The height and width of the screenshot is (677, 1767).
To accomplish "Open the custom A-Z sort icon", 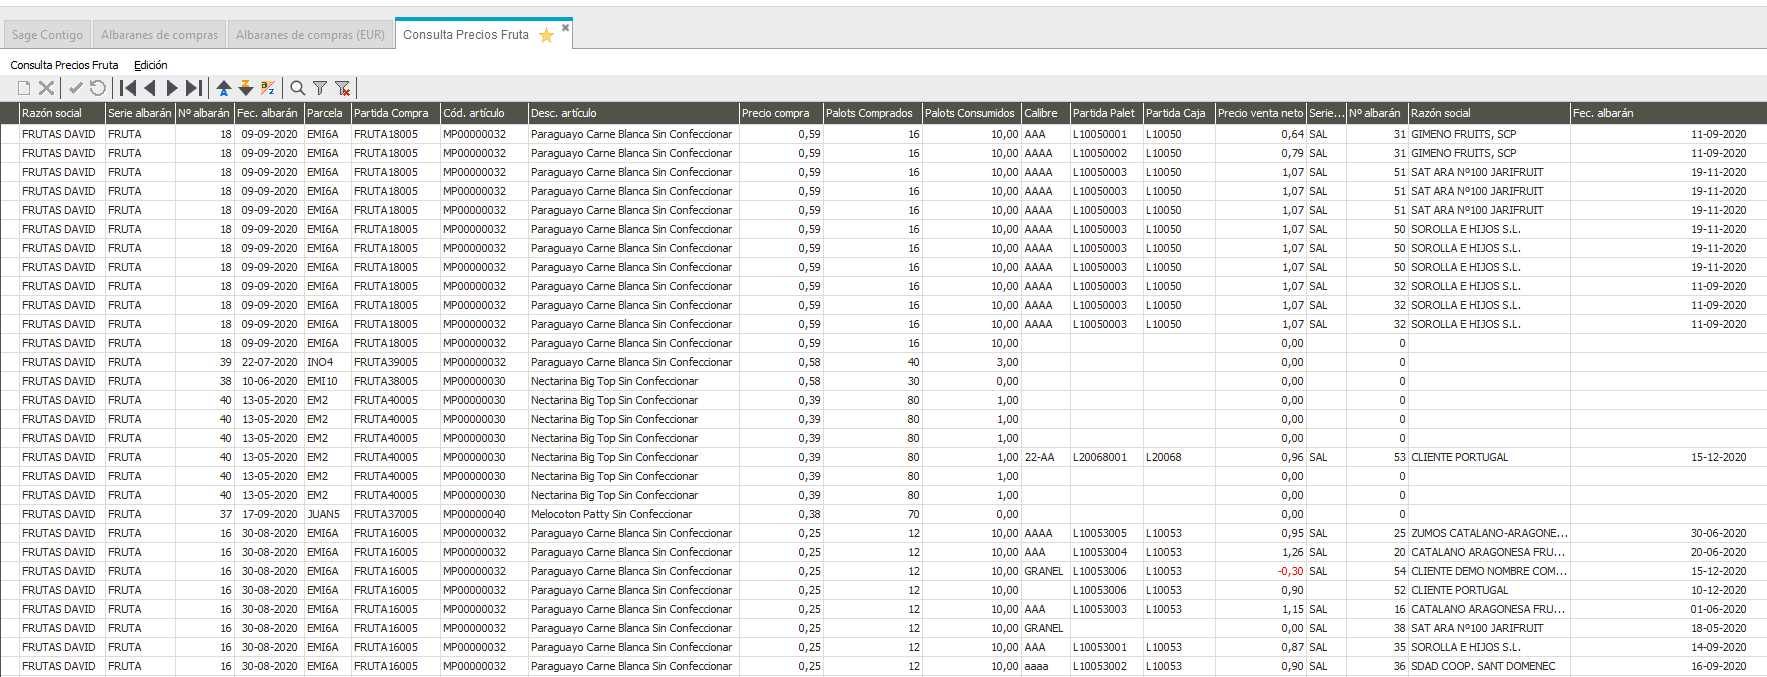I will point(268,88).
